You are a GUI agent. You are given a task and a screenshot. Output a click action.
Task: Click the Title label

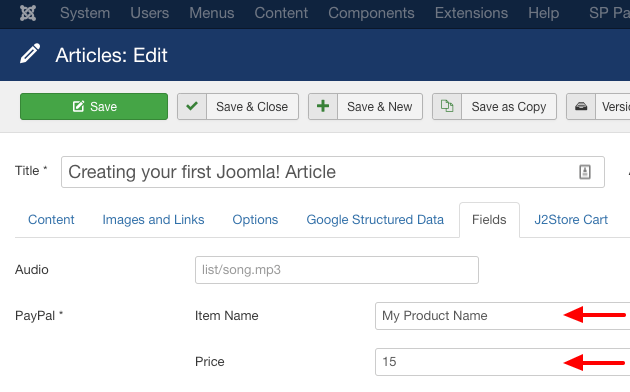(31, 171)
